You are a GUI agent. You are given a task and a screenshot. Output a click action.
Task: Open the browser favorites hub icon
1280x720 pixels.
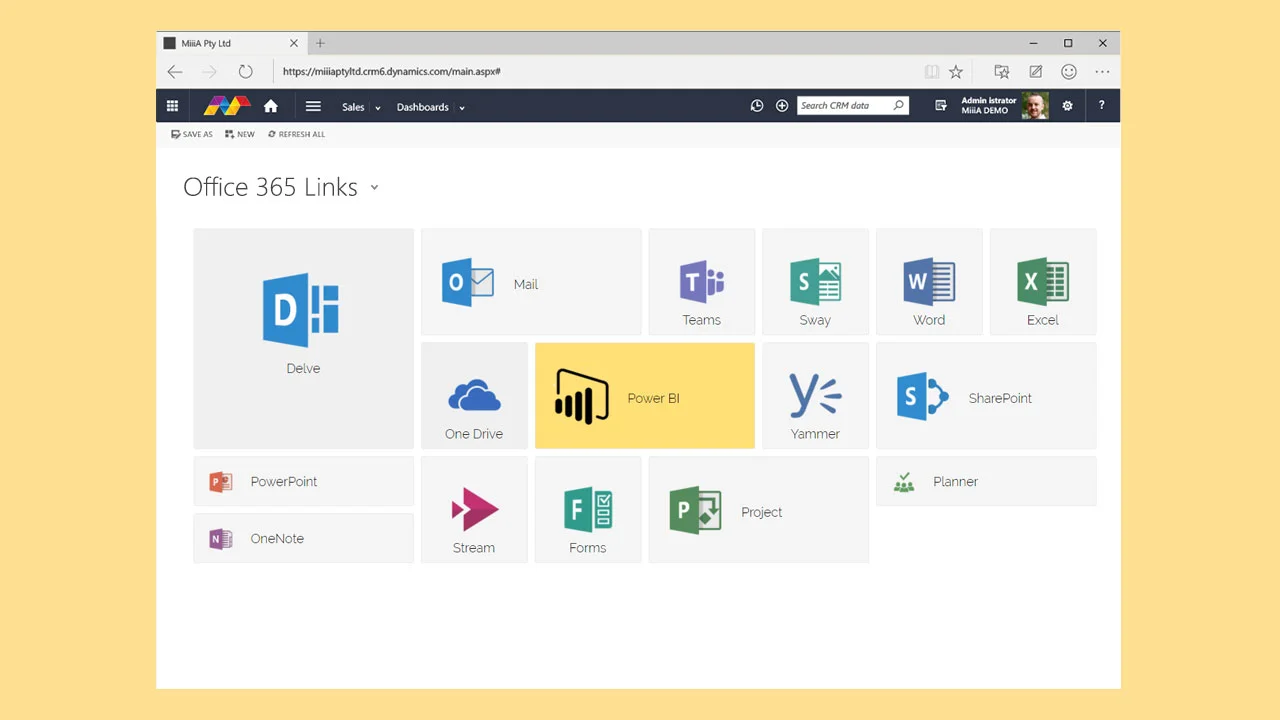coord(1001,72)
